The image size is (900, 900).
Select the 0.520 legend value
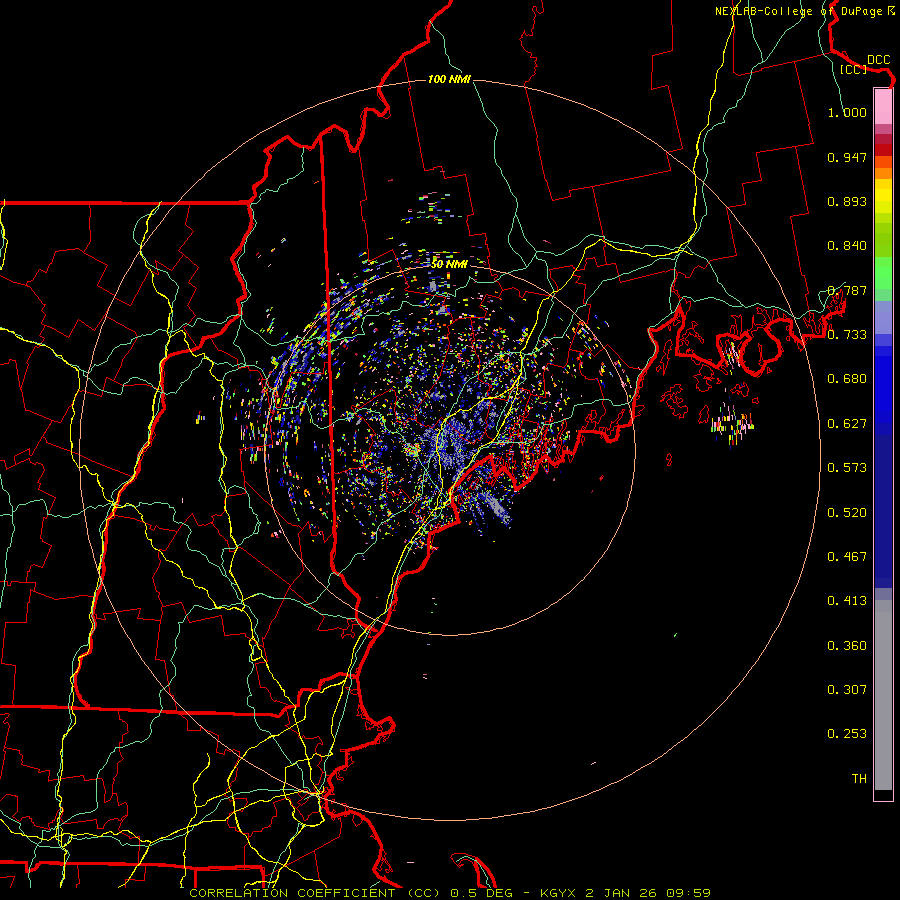pyautogui.click(x=847, y=513)
